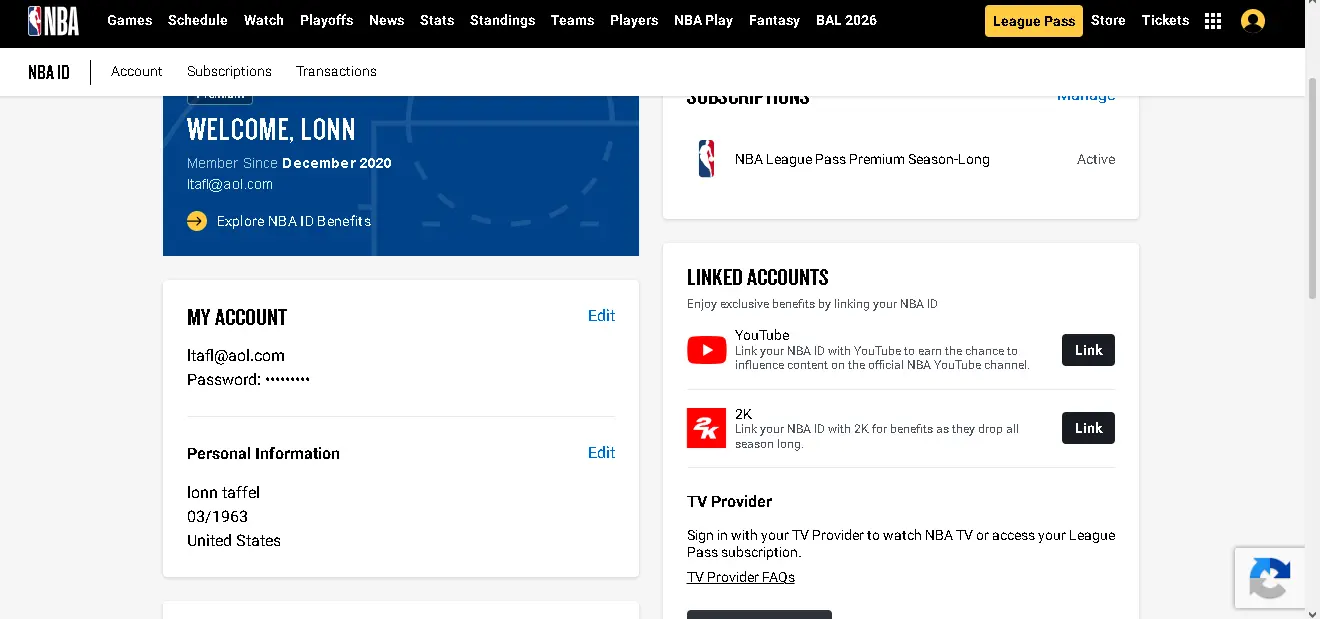The height and width of the screenshot is (619, 1320).
Task: Go to Watch section
Action: (264, 20)
